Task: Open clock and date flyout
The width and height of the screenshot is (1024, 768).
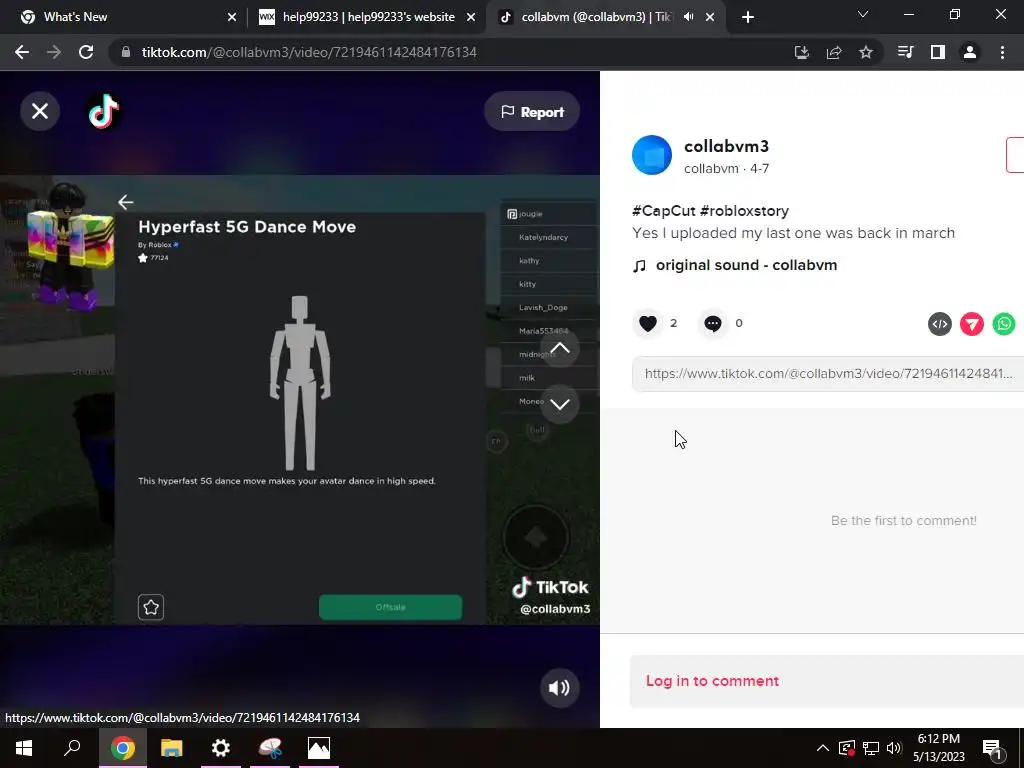Action: (x=938, y=748)
